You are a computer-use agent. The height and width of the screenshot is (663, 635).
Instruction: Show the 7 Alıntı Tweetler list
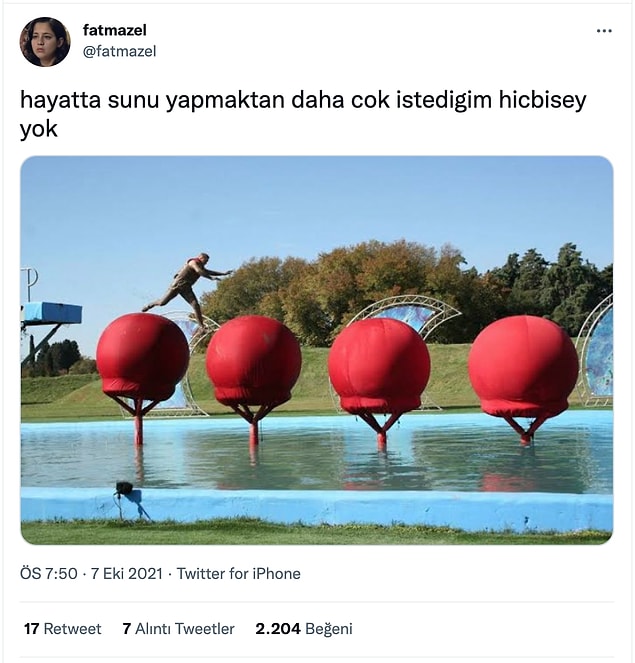point(178,629)
